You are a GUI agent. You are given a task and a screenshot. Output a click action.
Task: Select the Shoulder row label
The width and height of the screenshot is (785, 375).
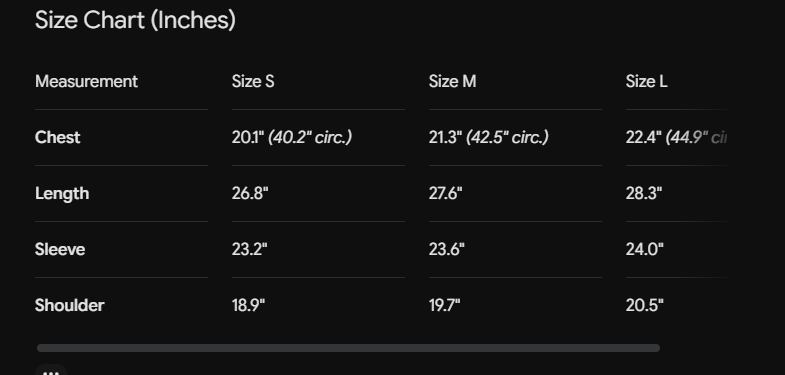(70, 305)
